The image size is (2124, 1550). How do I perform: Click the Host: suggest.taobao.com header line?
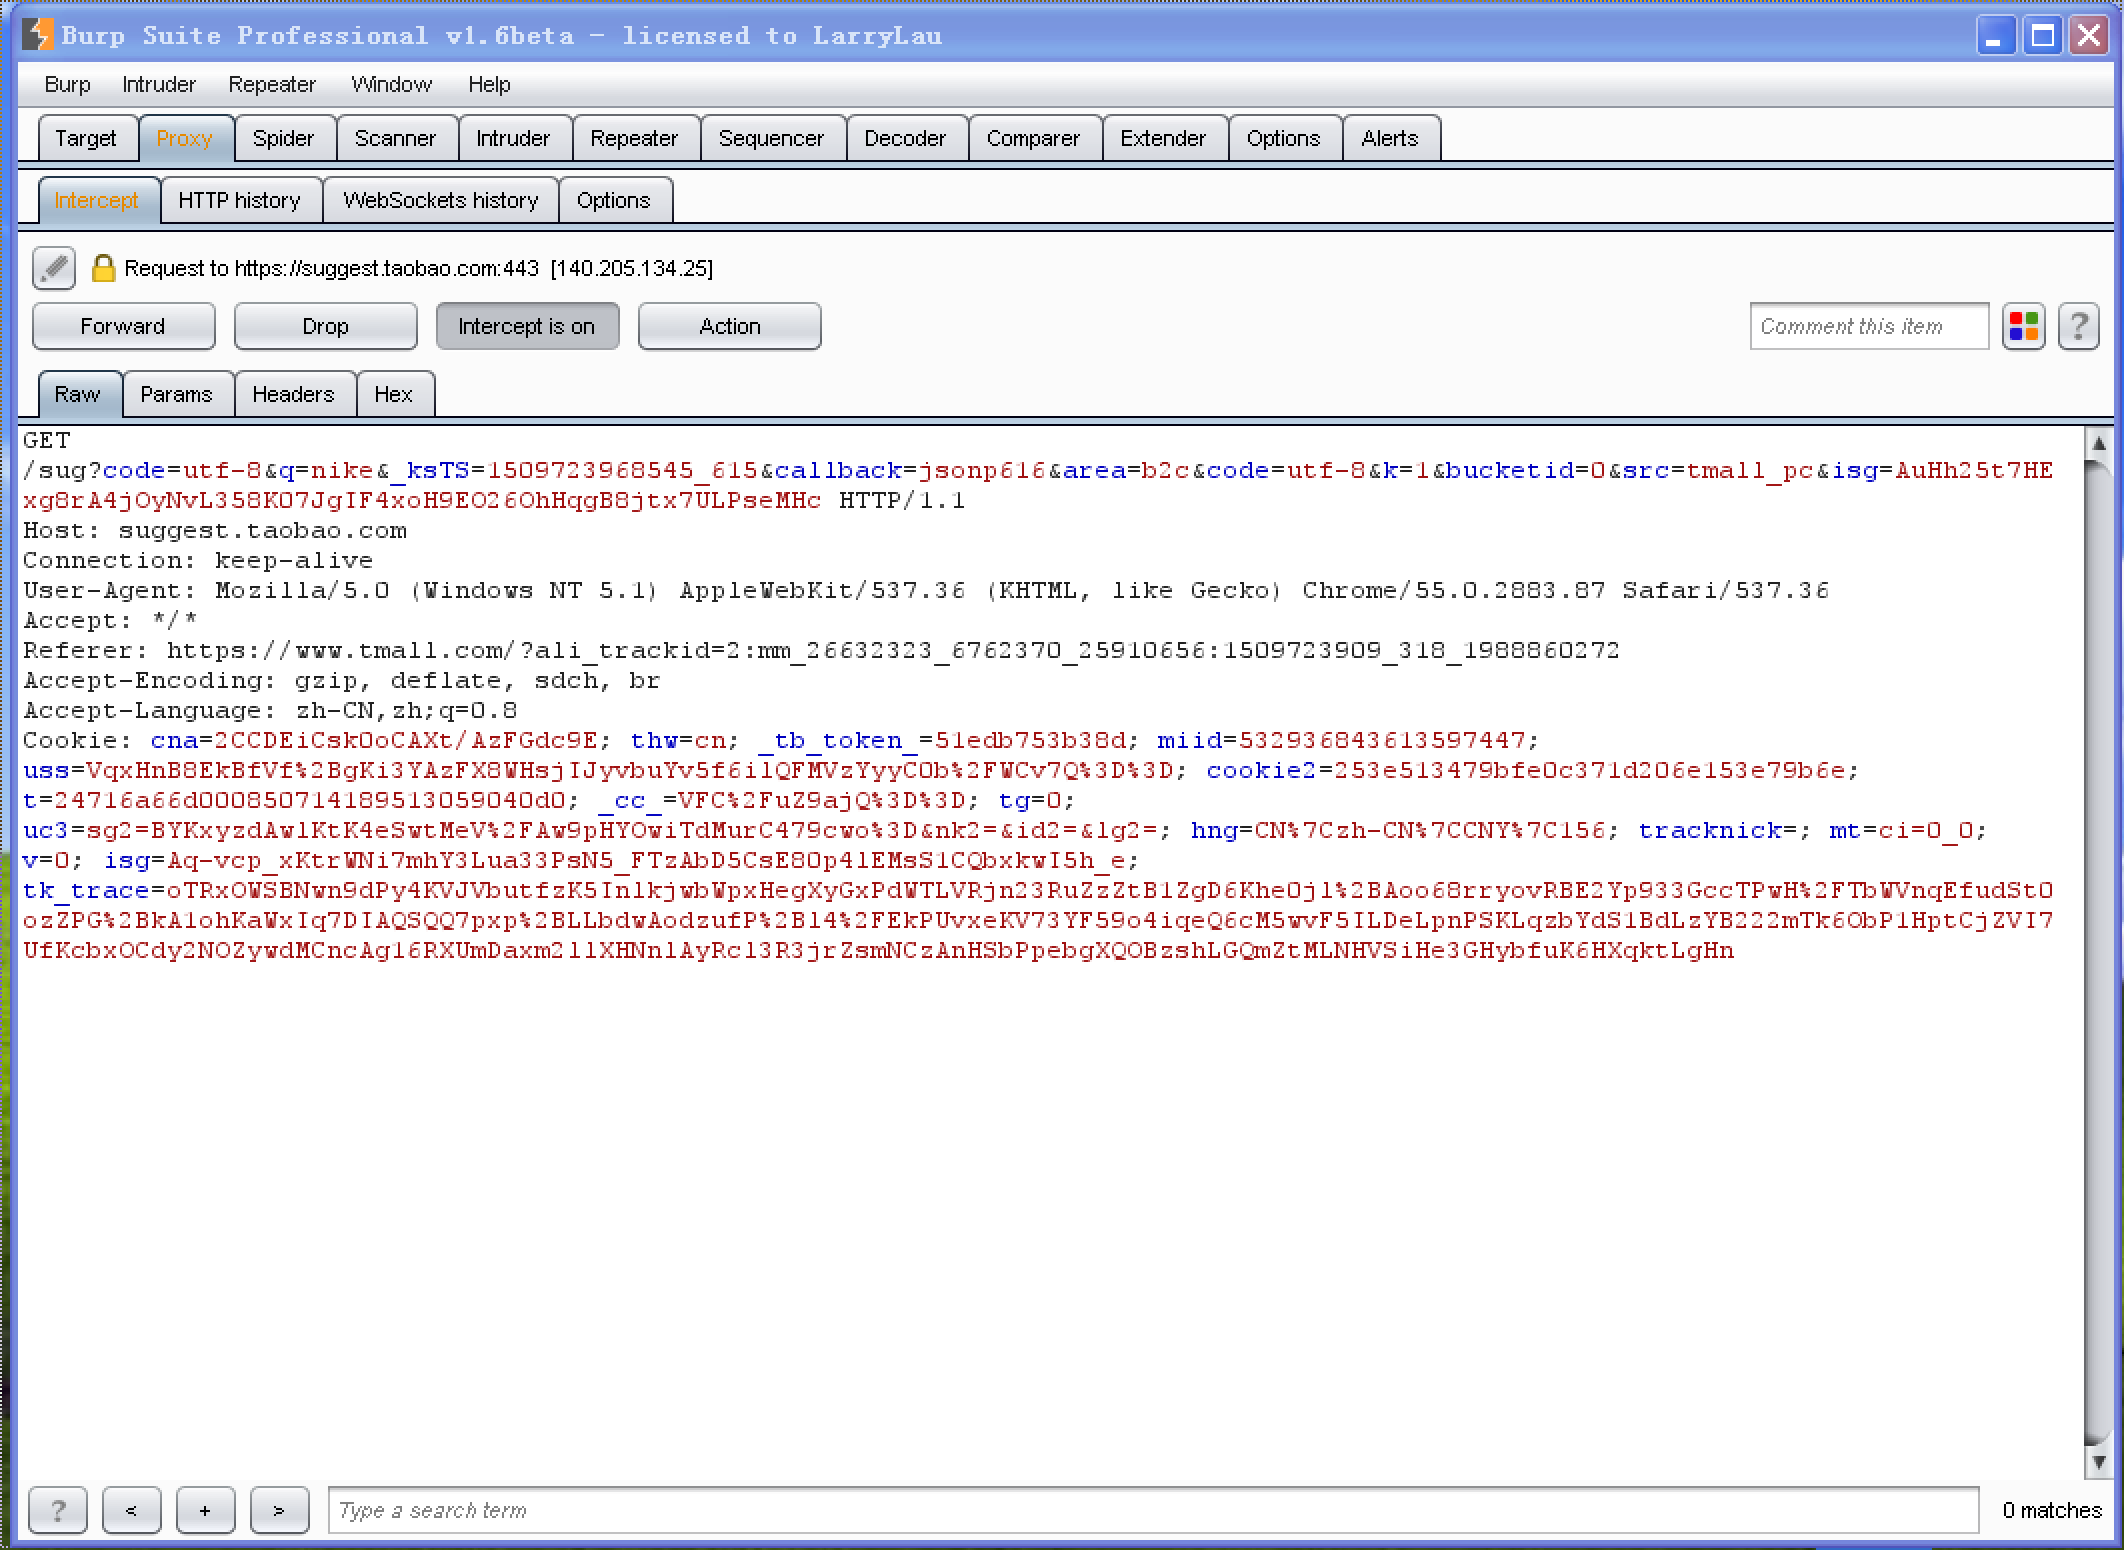pos(215,531)
